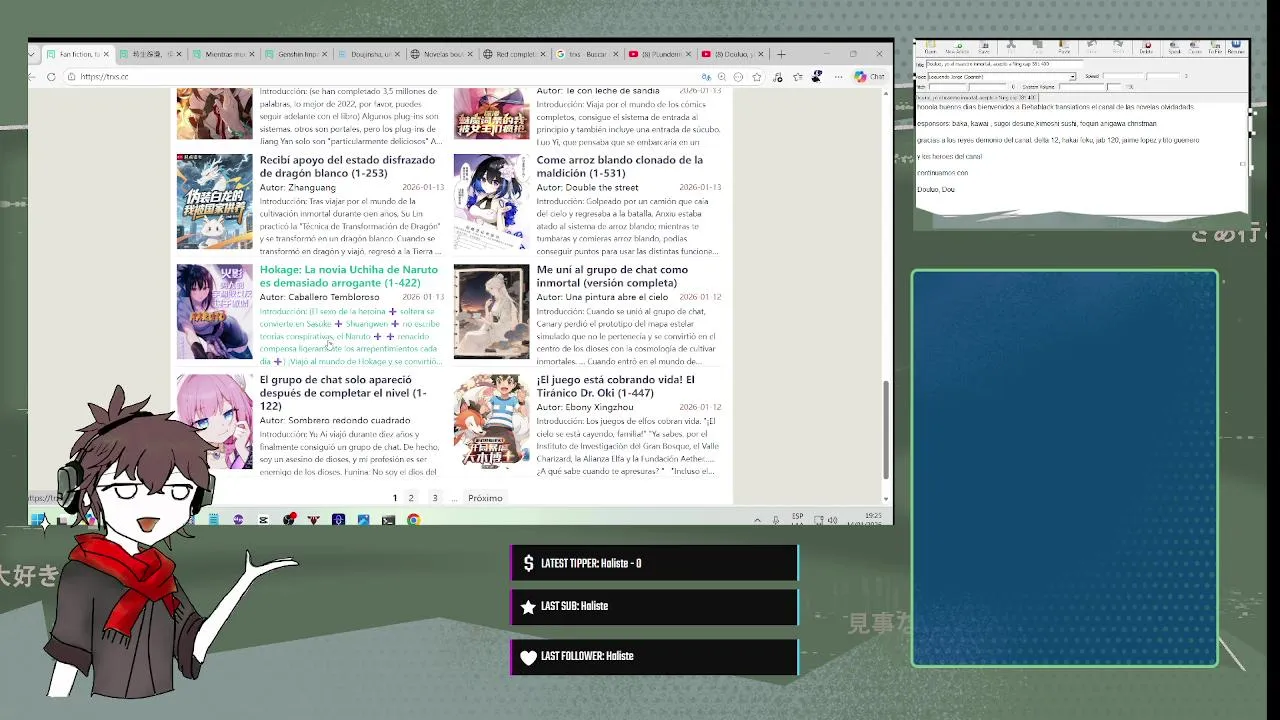Viewport: 1280px width, 720px height.
Task: Click the browser reload button
Action: pos(51,77)
